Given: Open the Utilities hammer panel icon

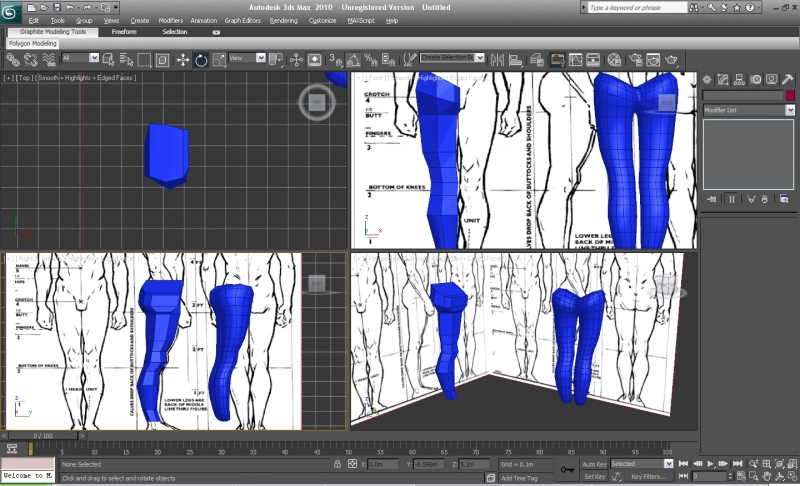Looking at the screenshot, I should 789,78.
